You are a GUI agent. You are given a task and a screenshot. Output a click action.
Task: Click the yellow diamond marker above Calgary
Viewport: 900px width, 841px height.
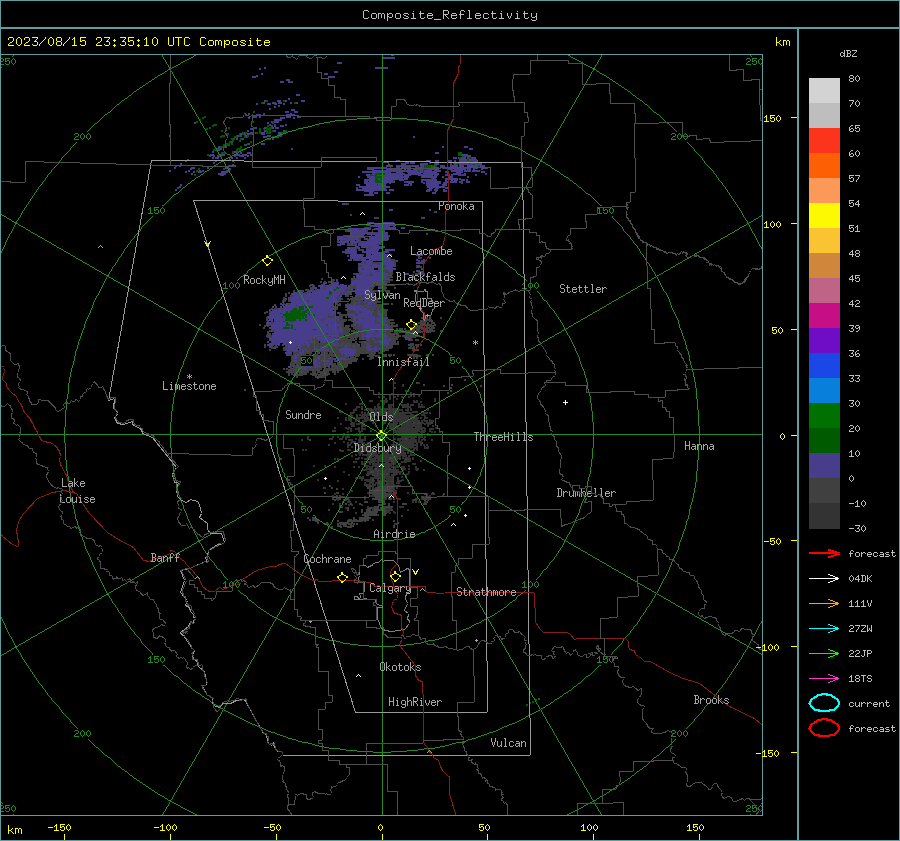(395, 576)
